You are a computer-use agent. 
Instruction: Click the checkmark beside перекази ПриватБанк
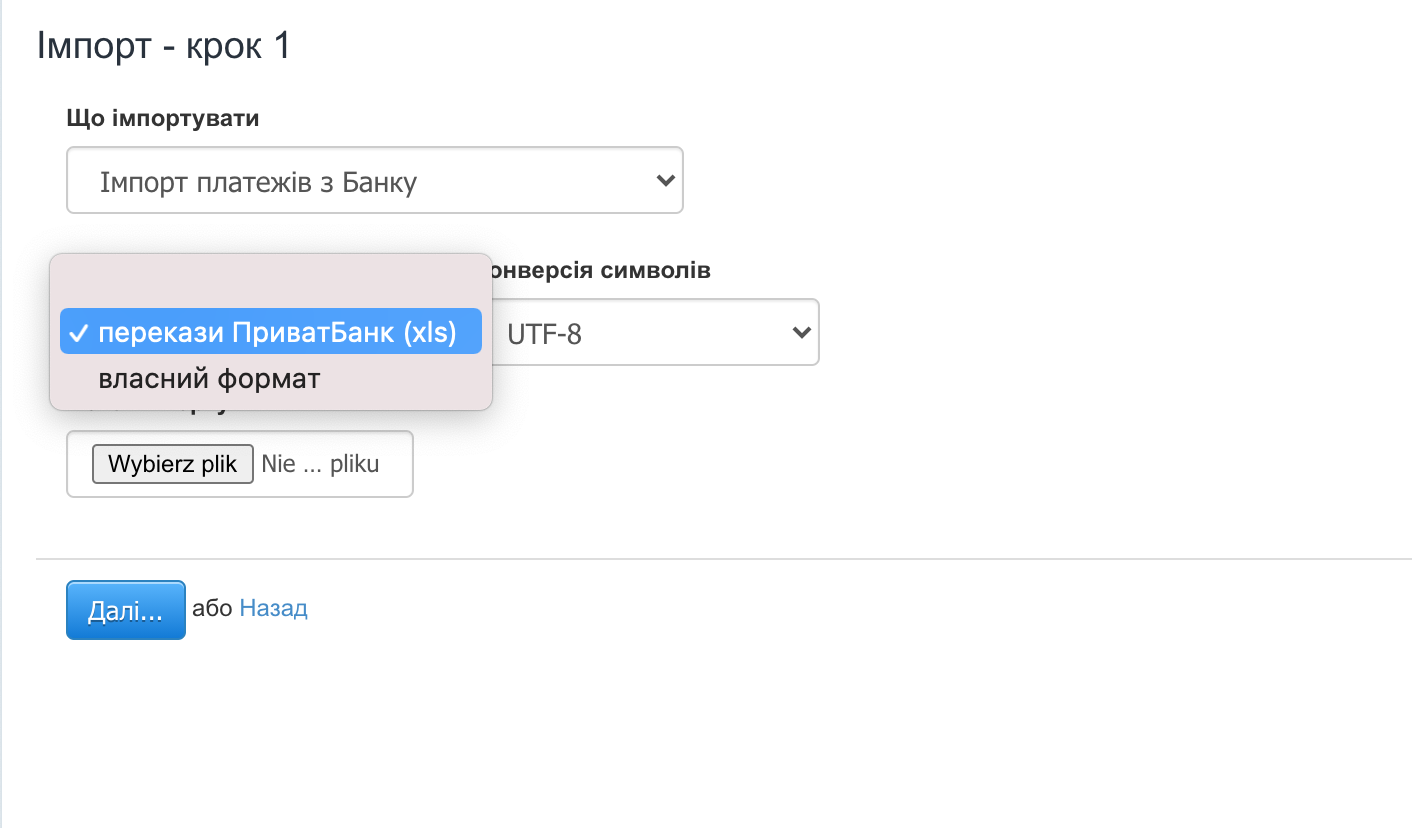[x=78, y=334]
